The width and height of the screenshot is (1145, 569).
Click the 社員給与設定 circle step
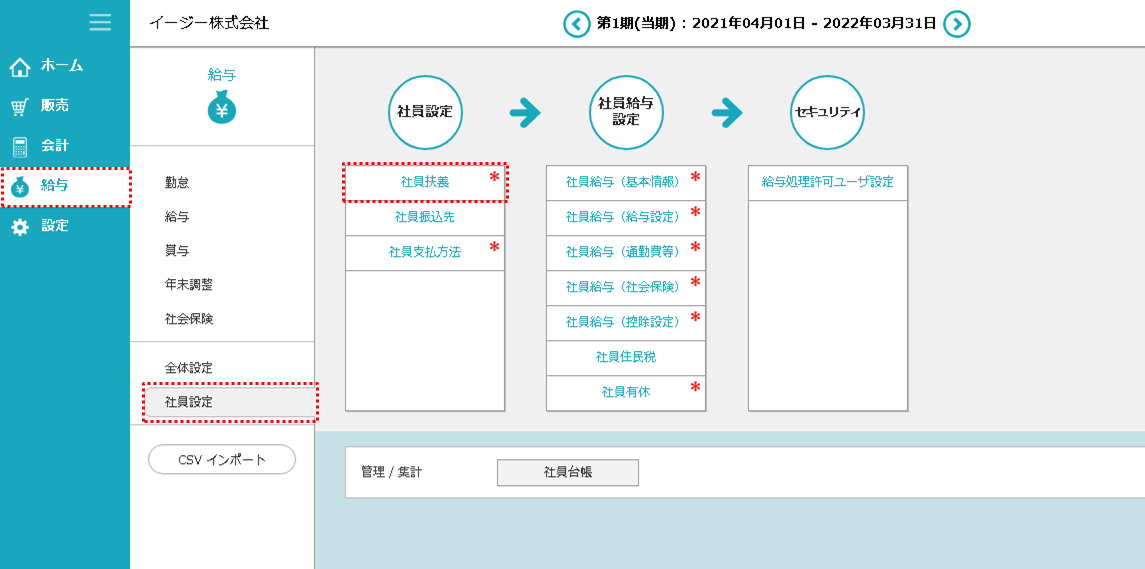[x=626, y=111]
